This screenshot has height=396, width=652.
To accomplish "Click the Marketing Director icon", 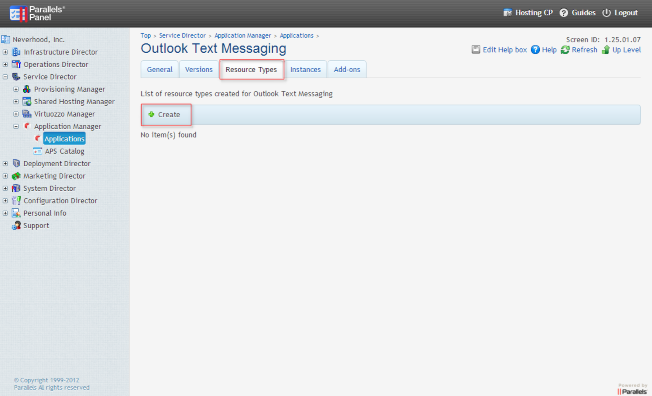I will click(16, 176).
